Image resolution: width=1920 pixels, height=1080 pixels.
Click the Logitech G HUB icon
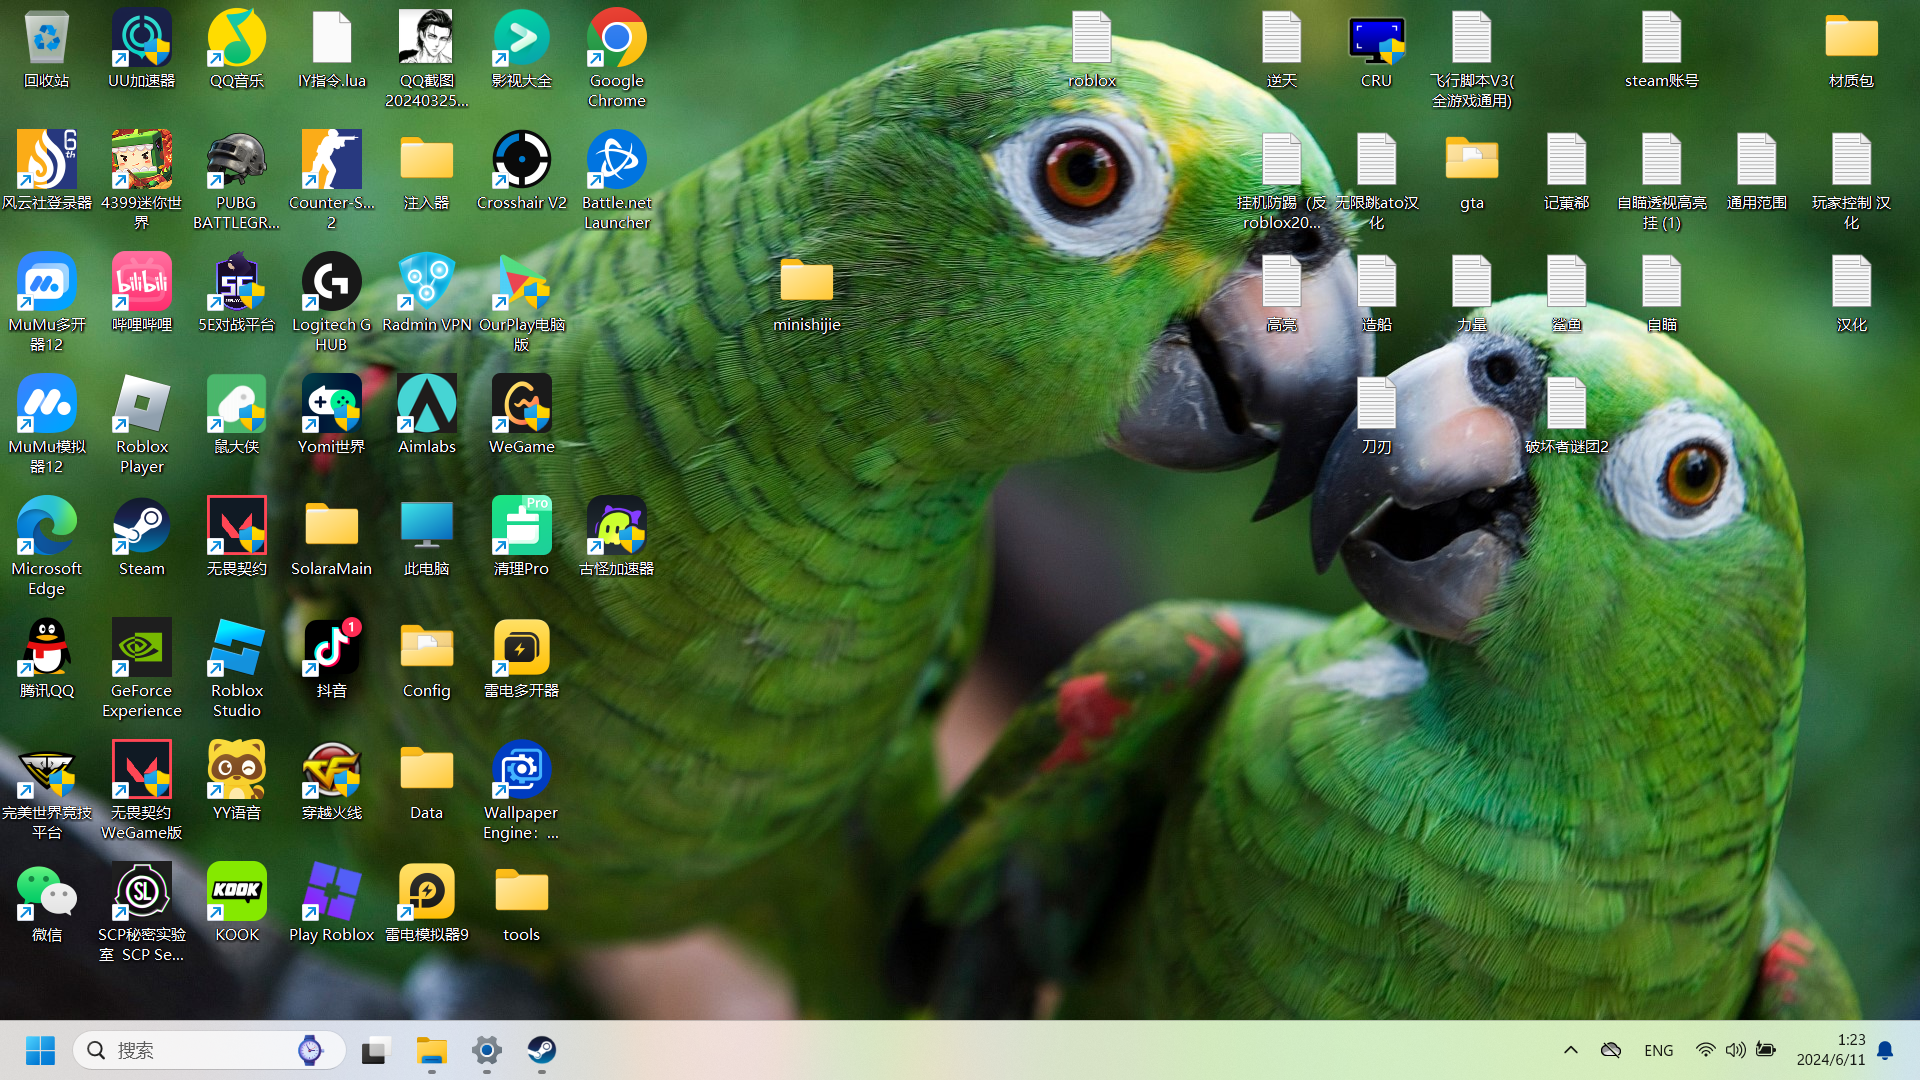[331, 283]
